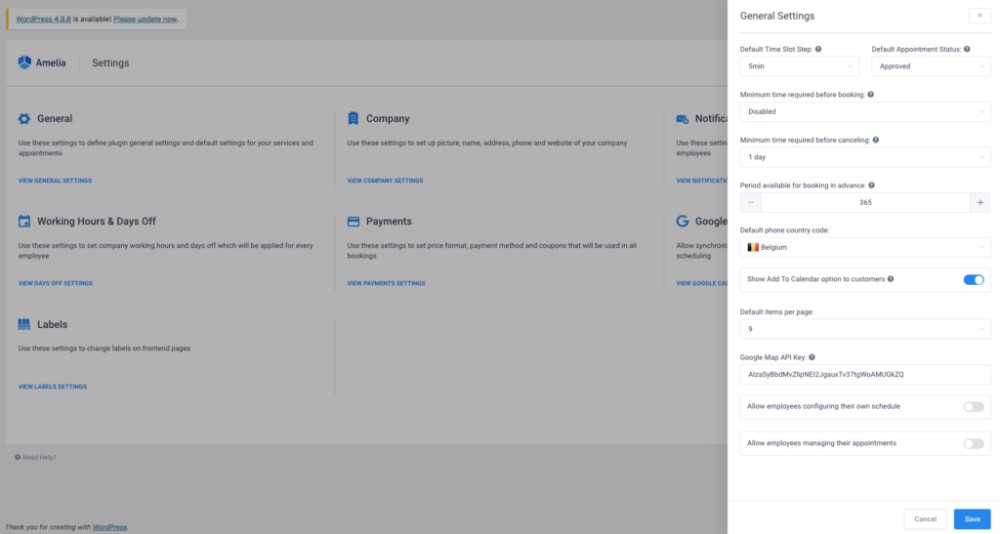Click the General gear icon
Screen dimensions: 1000x534
(24, 119)
